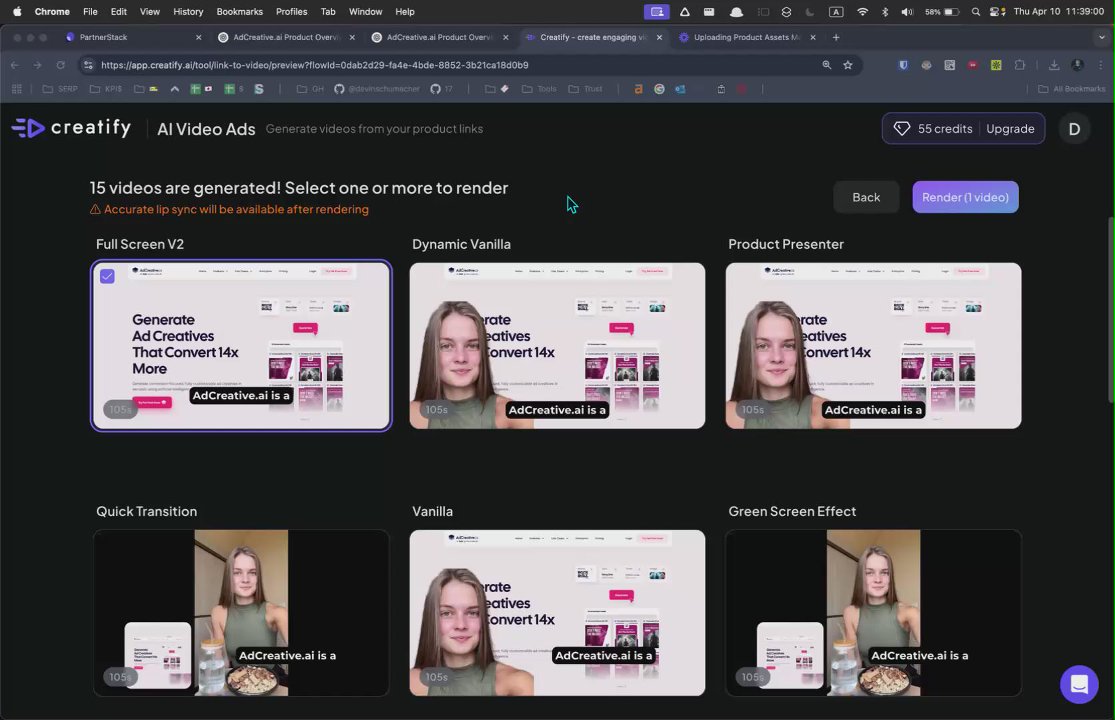
Task: Open the Chrome profile avatar icon
Action: (1077, 65)
